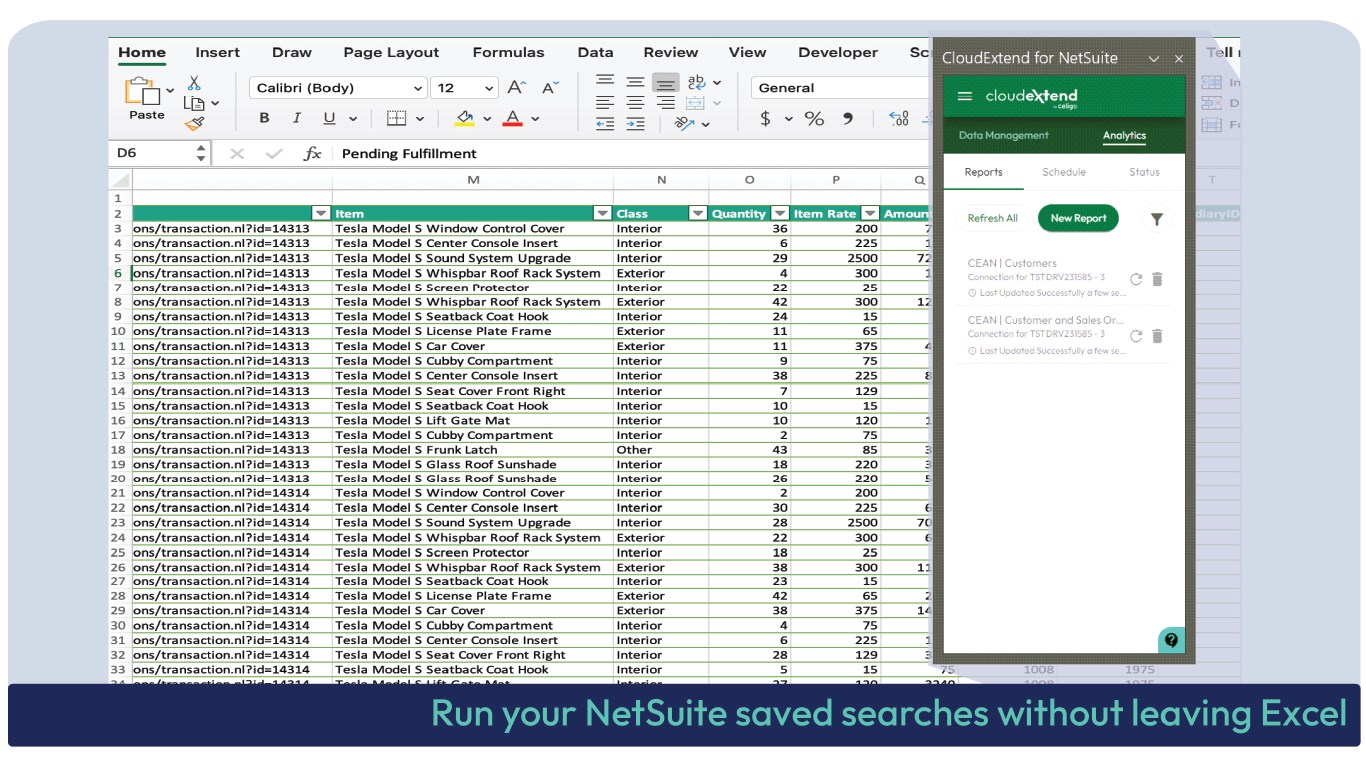Toggle italic formatting
1366x768 pixels.
[297, 118]
